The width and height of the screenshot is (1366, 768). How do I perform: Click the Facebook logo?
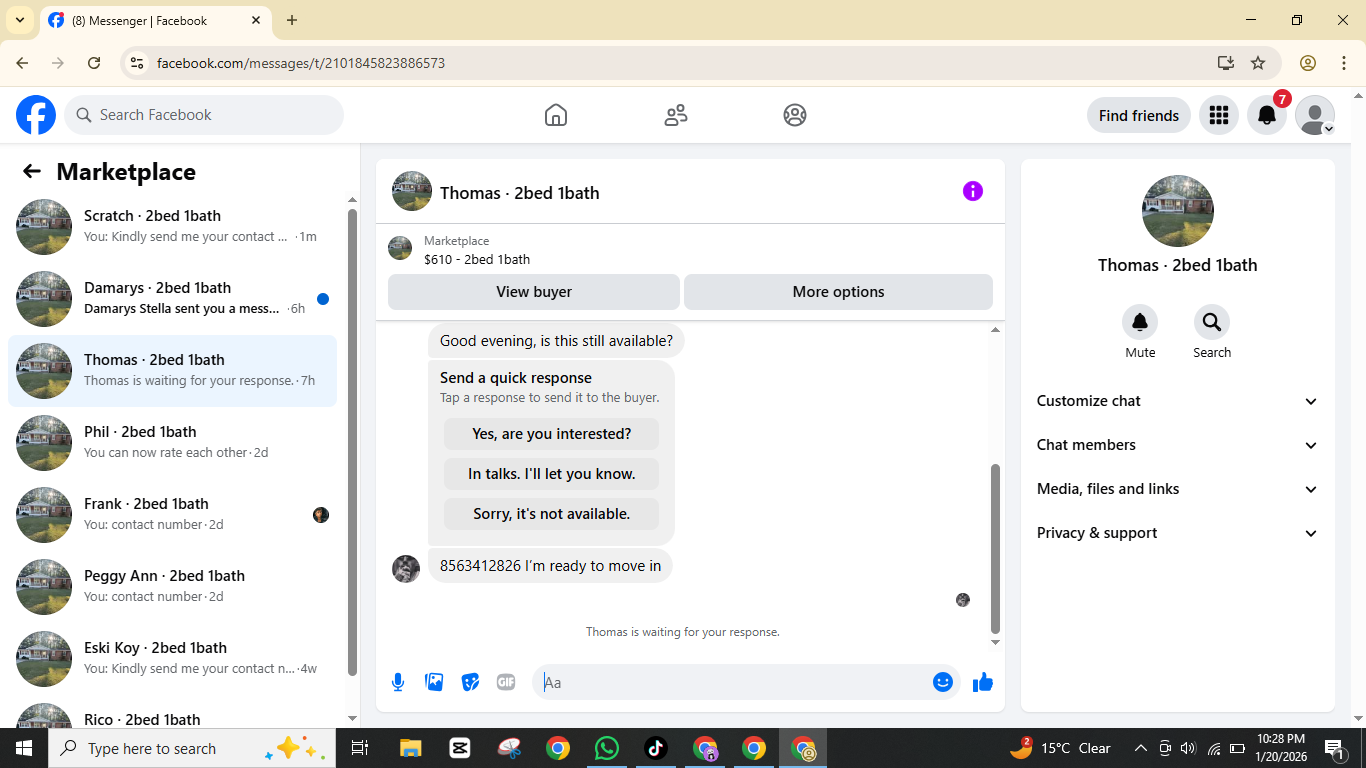[36, 115]
